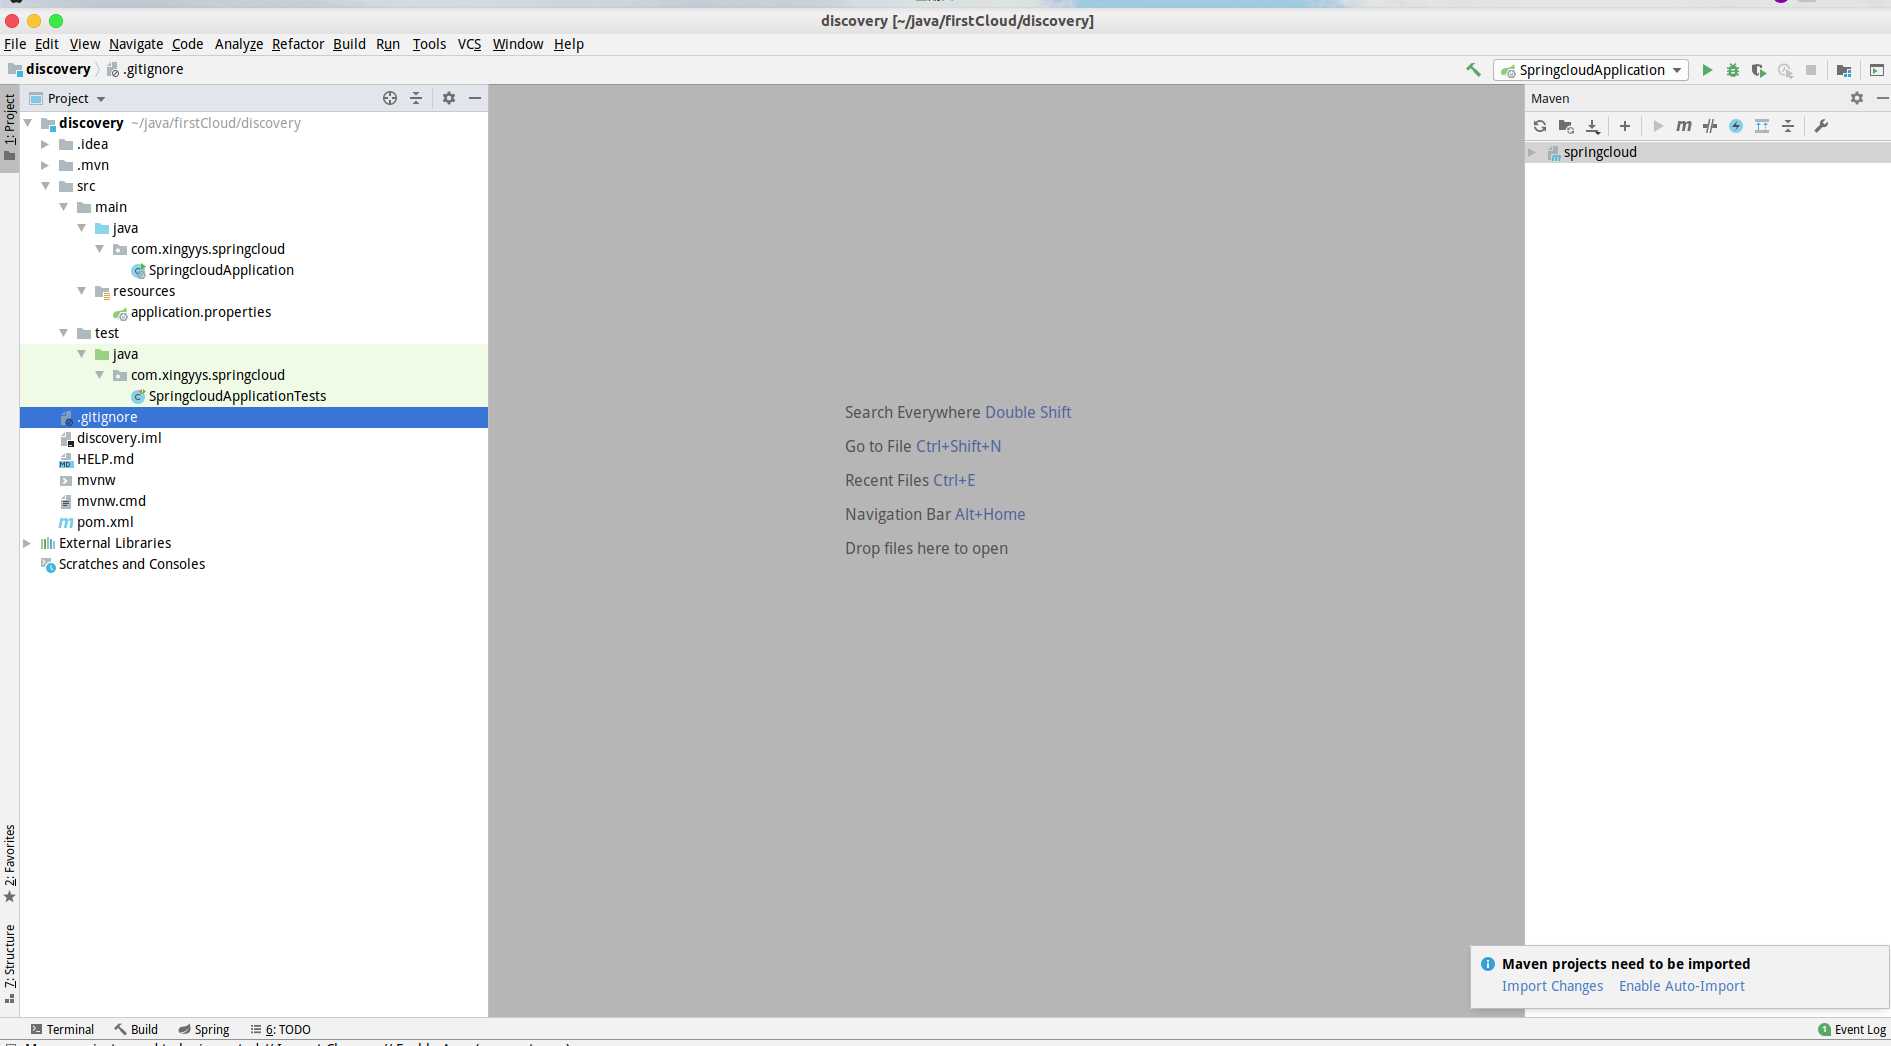1891x1046 pixels.
Task: Open the Favorites side tab
Action: (10, 863)
